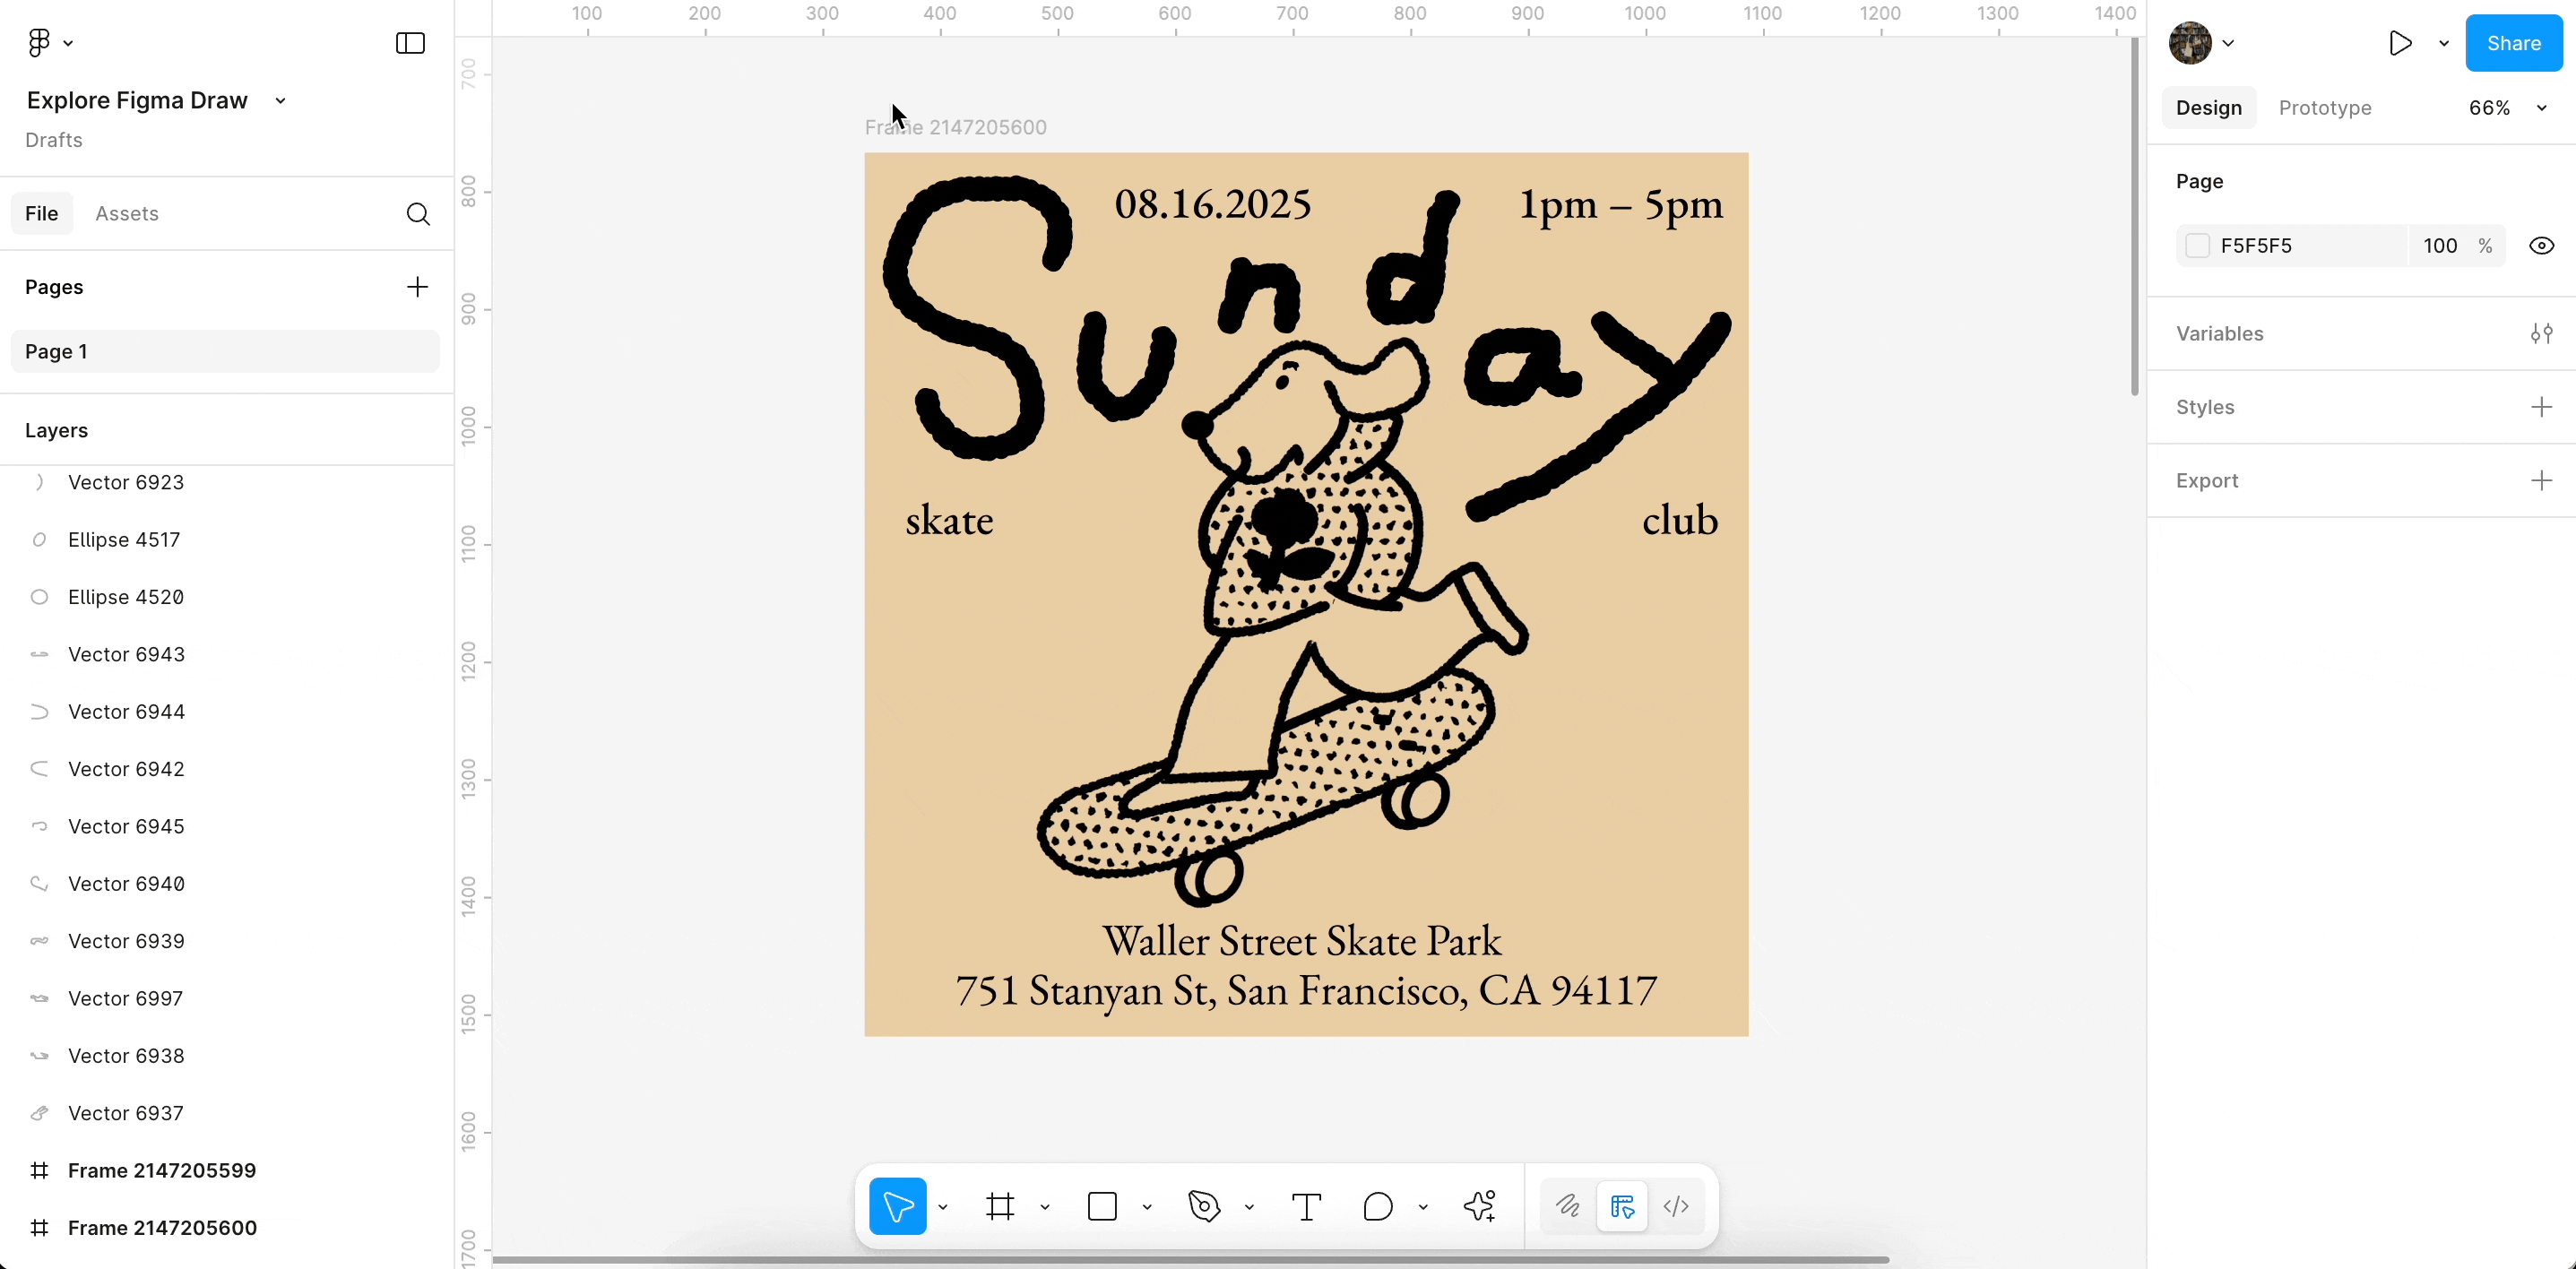Add a new page with the plus icon
This screenshot has height=1269, width=2576.
point(417,287)
